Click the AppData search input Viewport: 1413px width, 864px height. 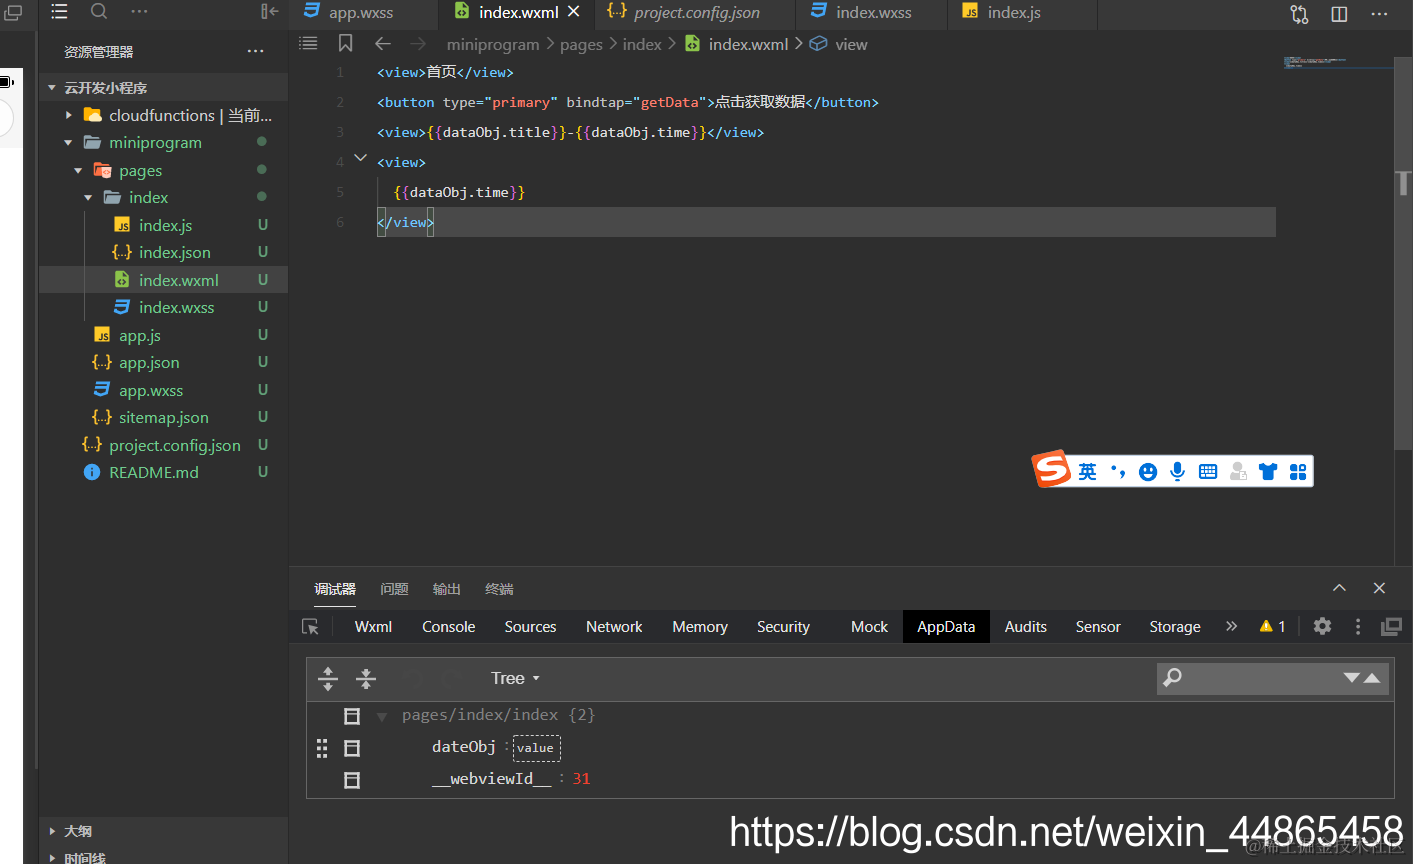[1260, 678]
